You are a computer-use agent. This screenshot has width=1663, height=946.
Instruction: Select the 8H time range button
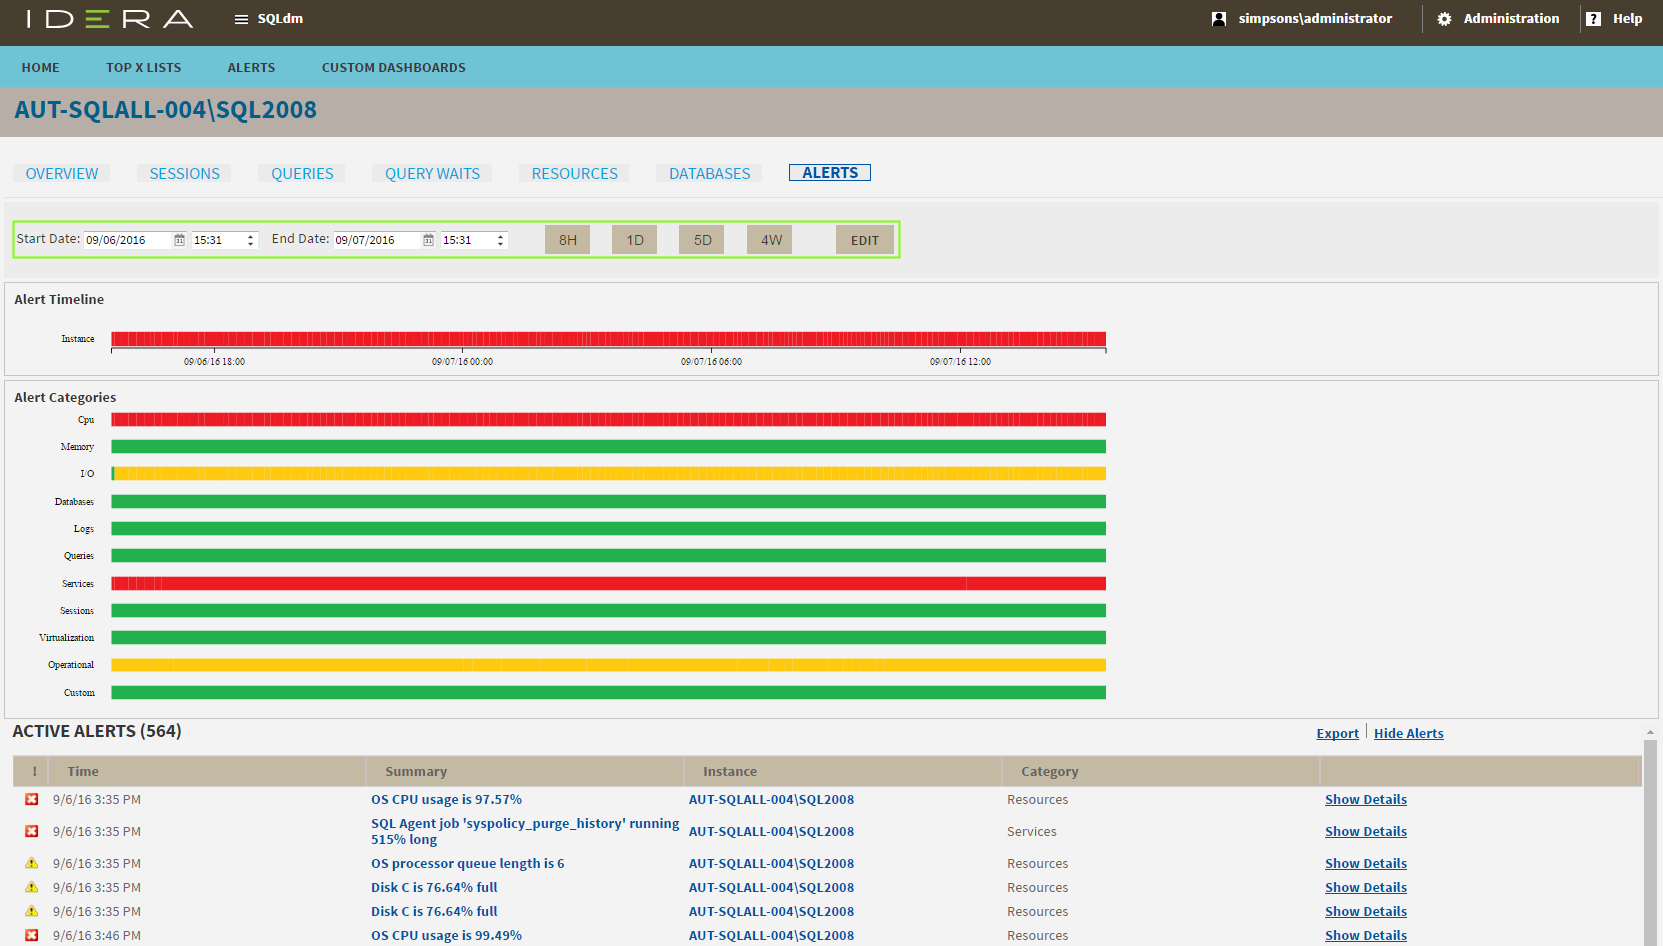pos(567,240)
